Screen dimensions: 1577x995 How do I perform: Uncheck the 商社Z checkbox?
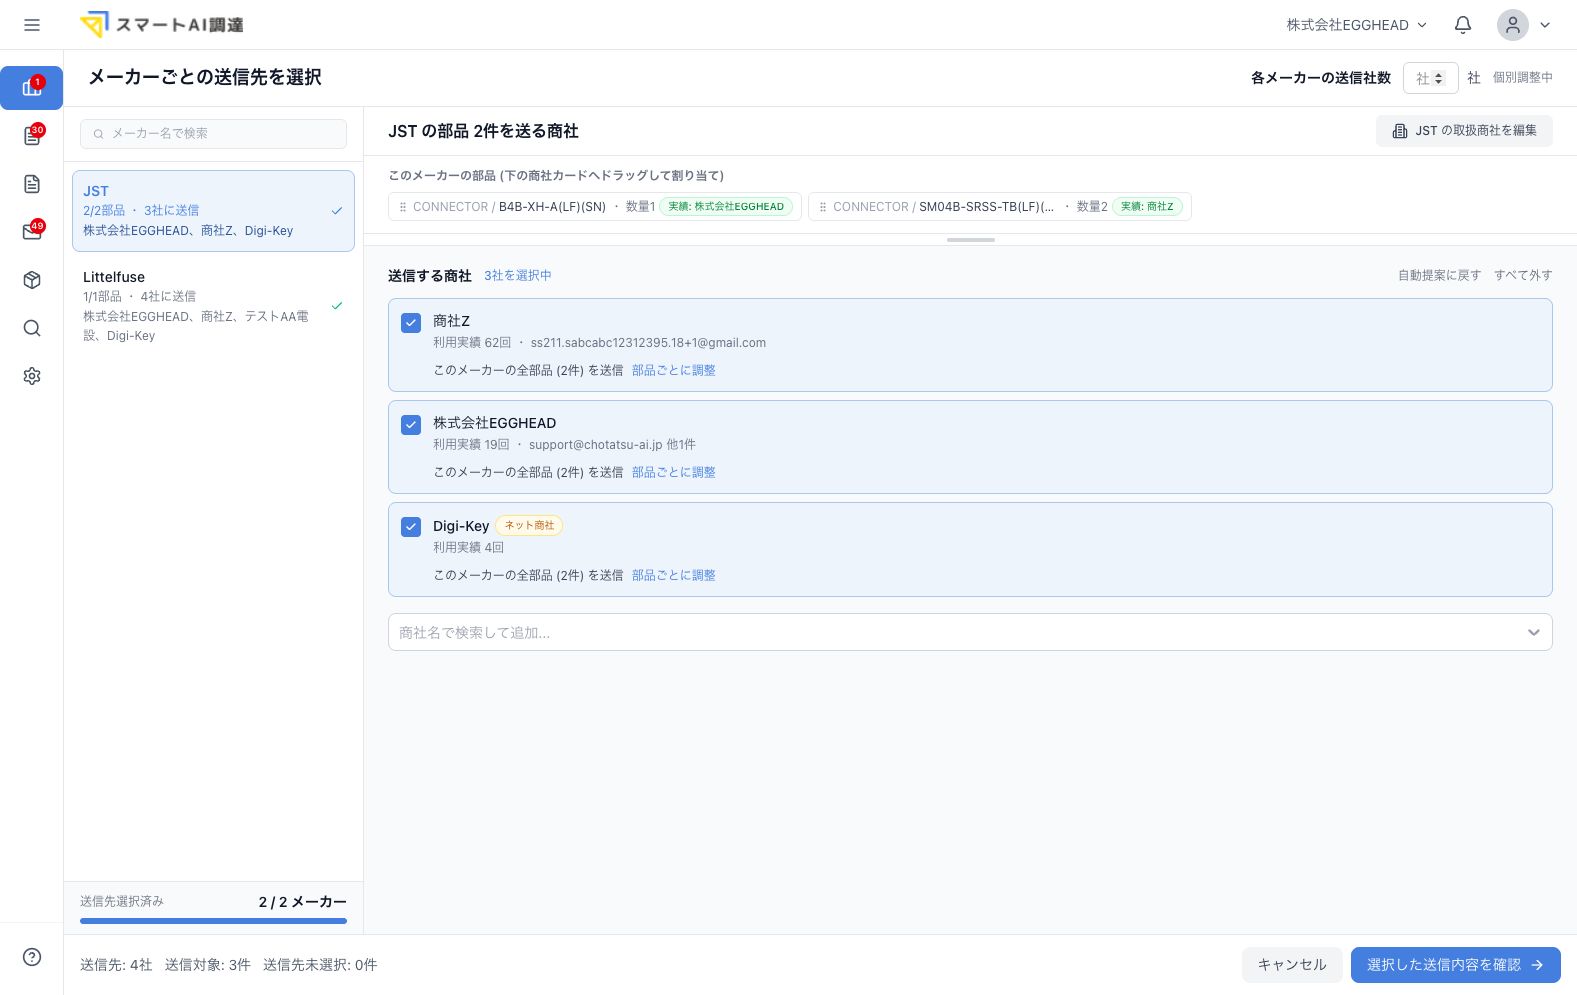click(x=411, y=323)
